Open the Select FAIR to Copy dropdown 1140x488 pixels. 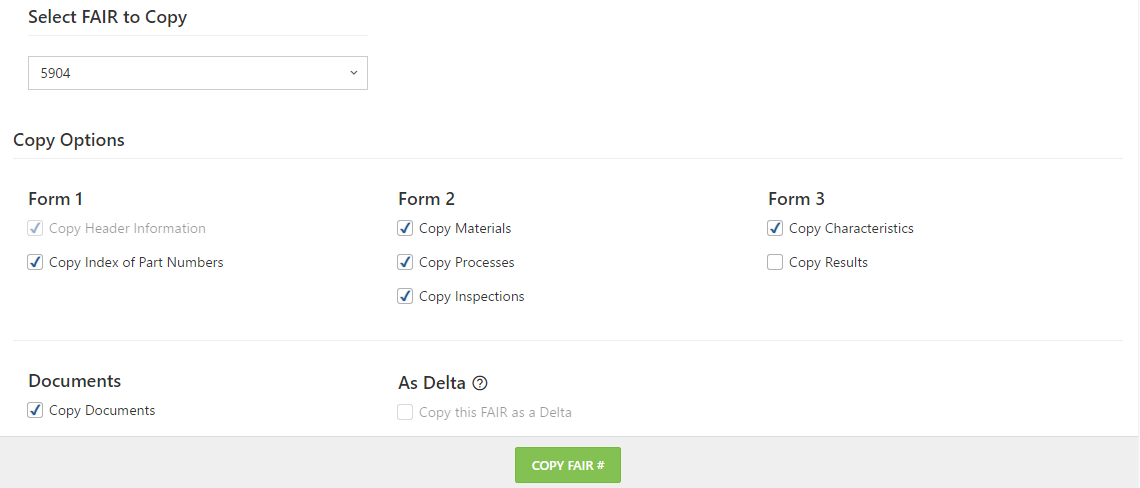pos(198,73)
